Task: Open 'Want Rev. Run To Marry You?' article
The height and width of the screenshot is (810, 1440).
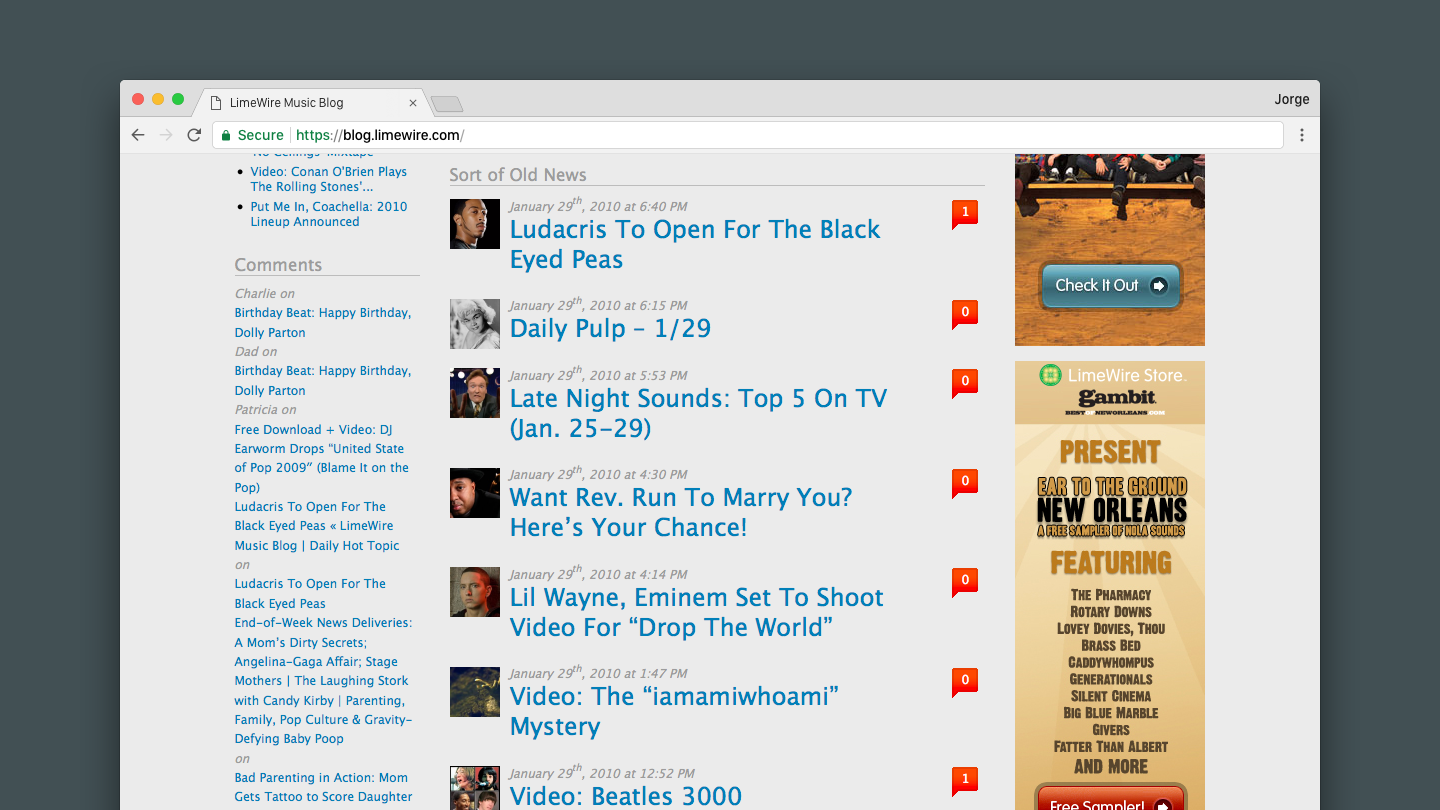Action: (680, 512)
